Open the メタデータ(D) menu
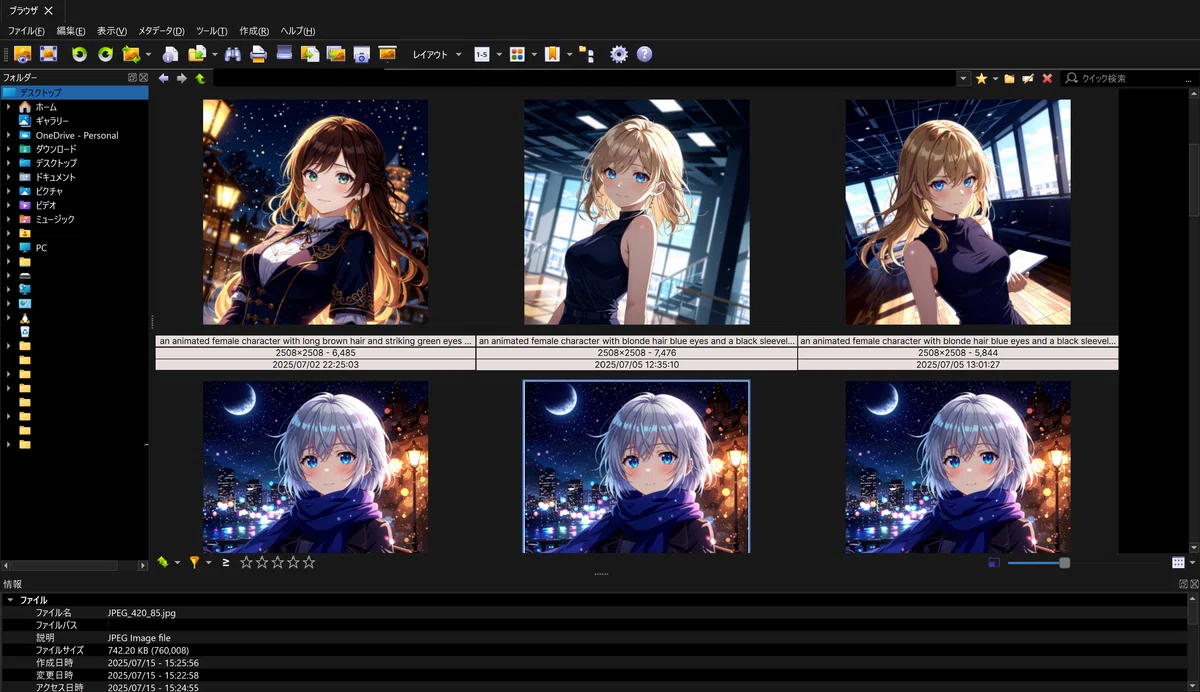1200x692 pixels. point(161,31)
